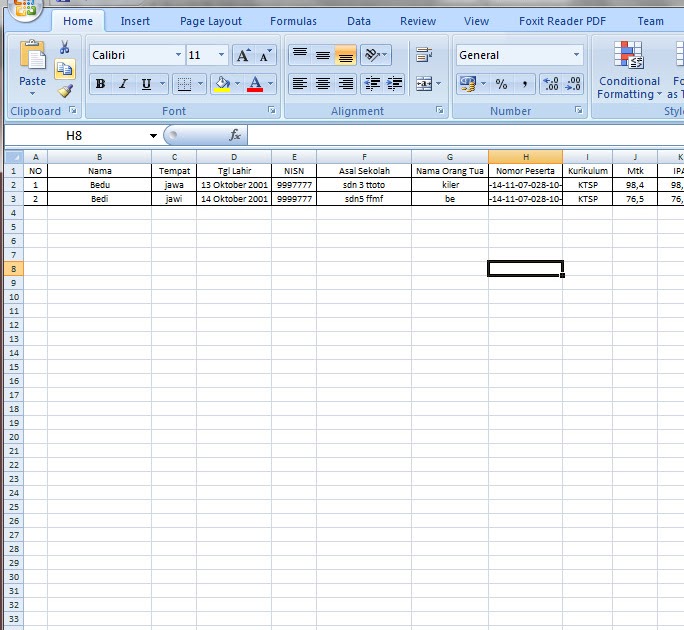Click the Name Box showing H8
This screenshot has height=630, width=684.
[74, 136]
